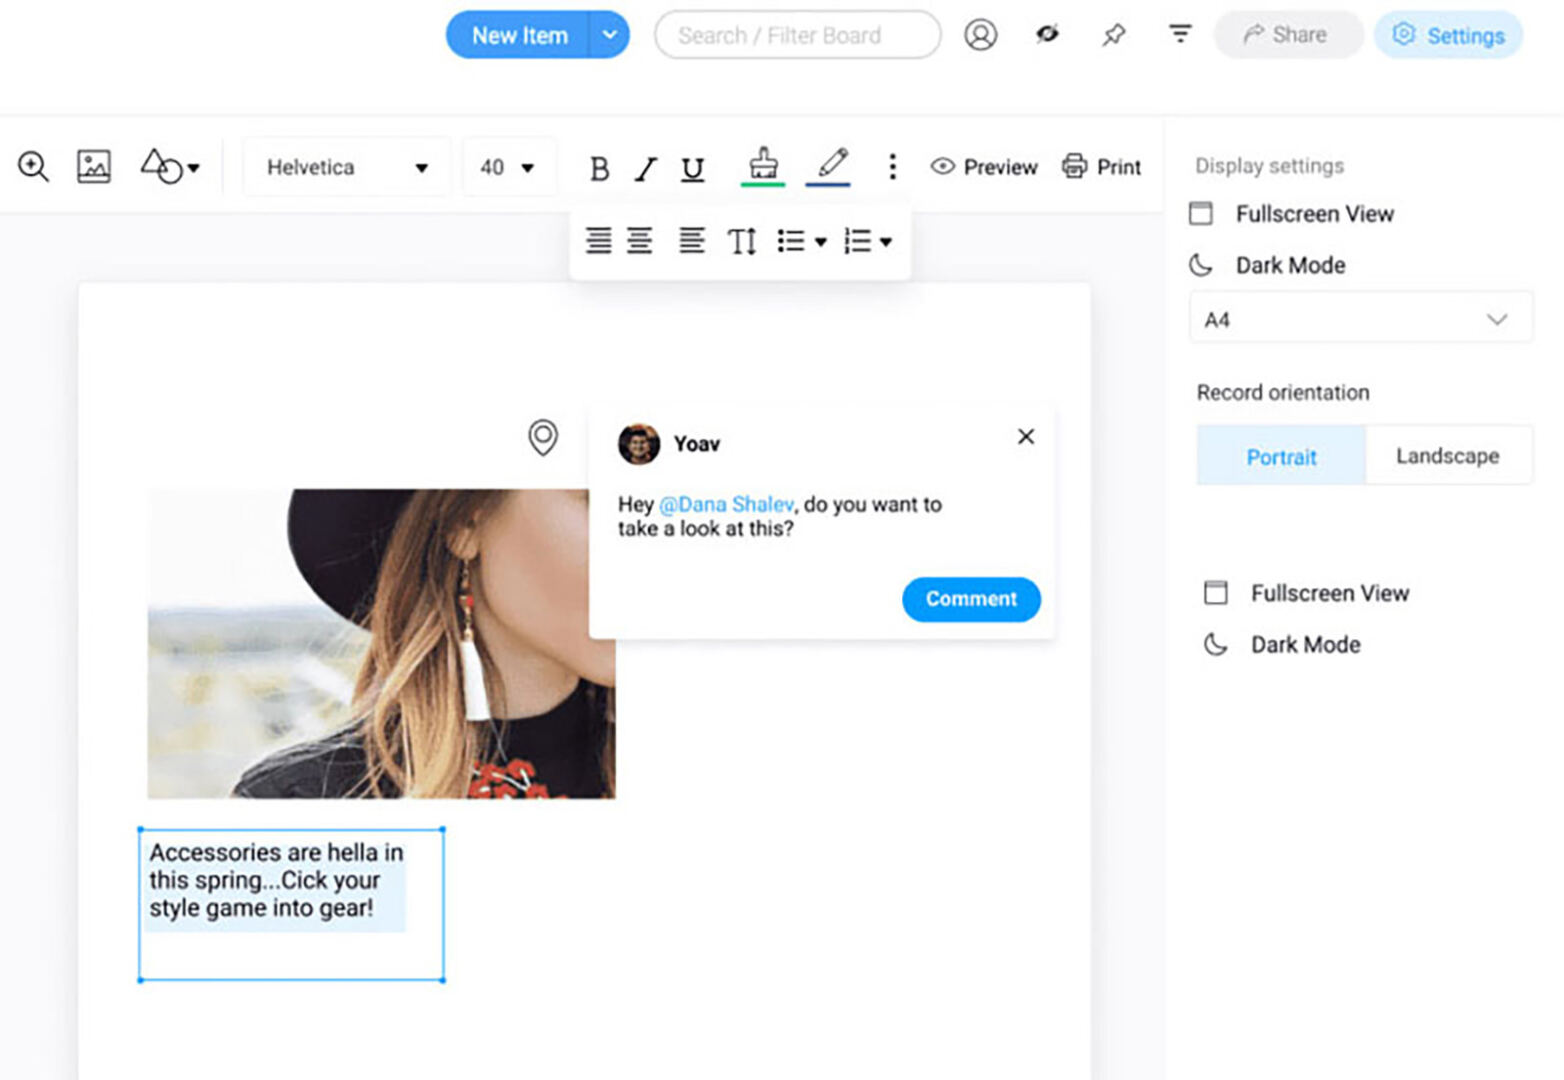Open the Helvetica font dropdown
1564x1080 pixels.
(x=346, y=167)
